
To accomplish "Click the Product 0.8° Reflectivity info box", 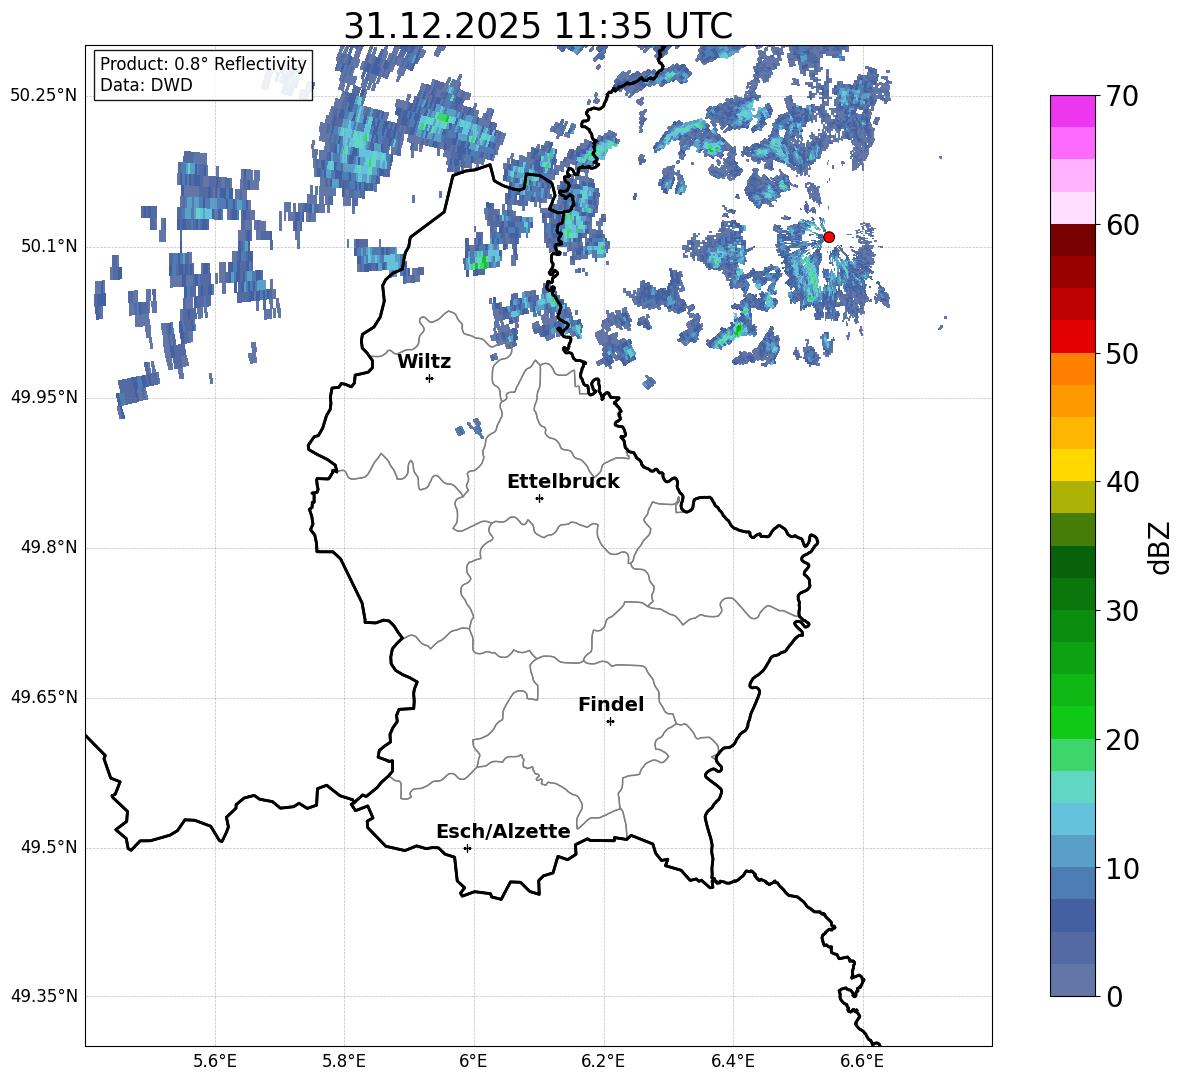I will point(203,74).
